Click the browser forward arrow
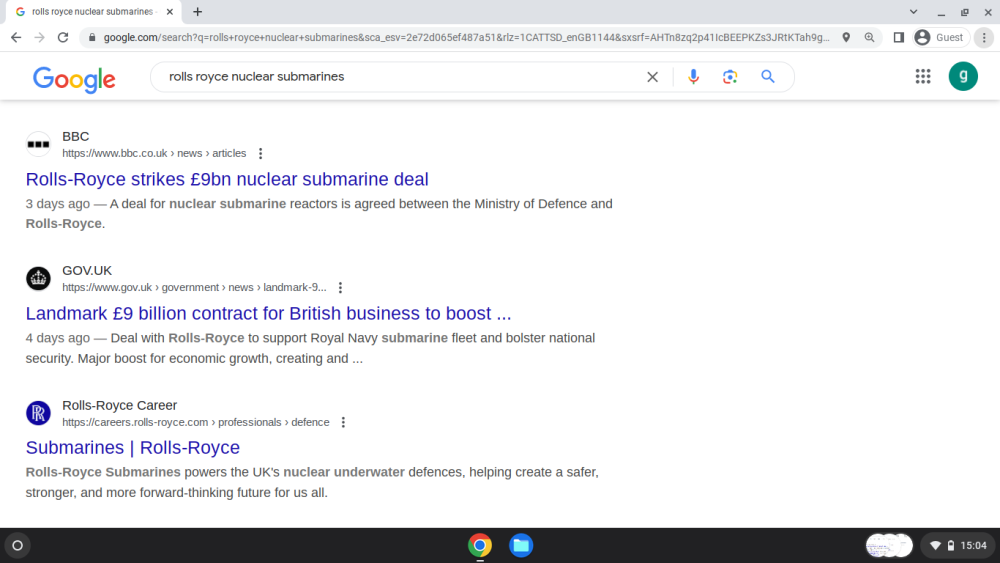 [40, 38]
